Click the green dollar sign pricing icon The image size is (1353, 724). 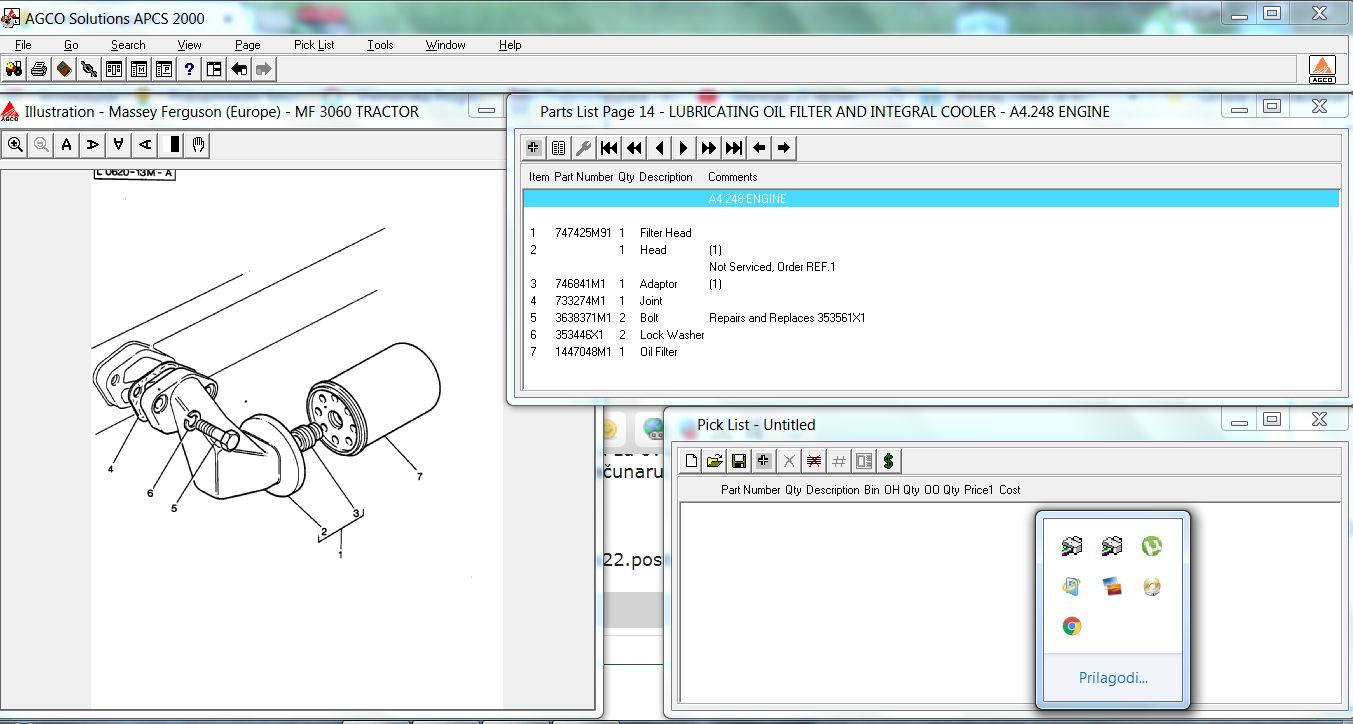coord(889,461)
